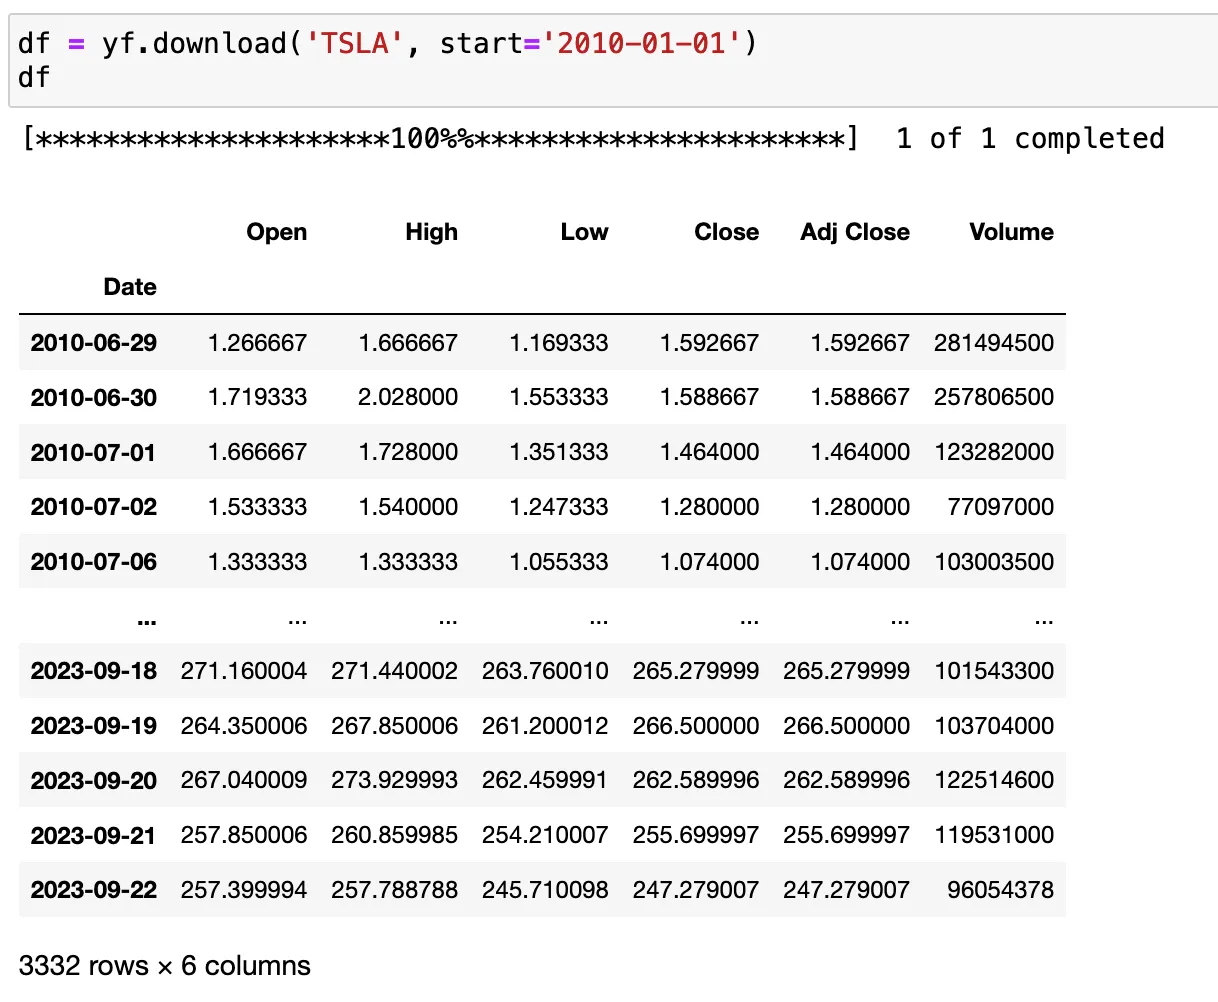Click the Volume value 122514600
1218x1002 pixels.
(x=994, y=780)
